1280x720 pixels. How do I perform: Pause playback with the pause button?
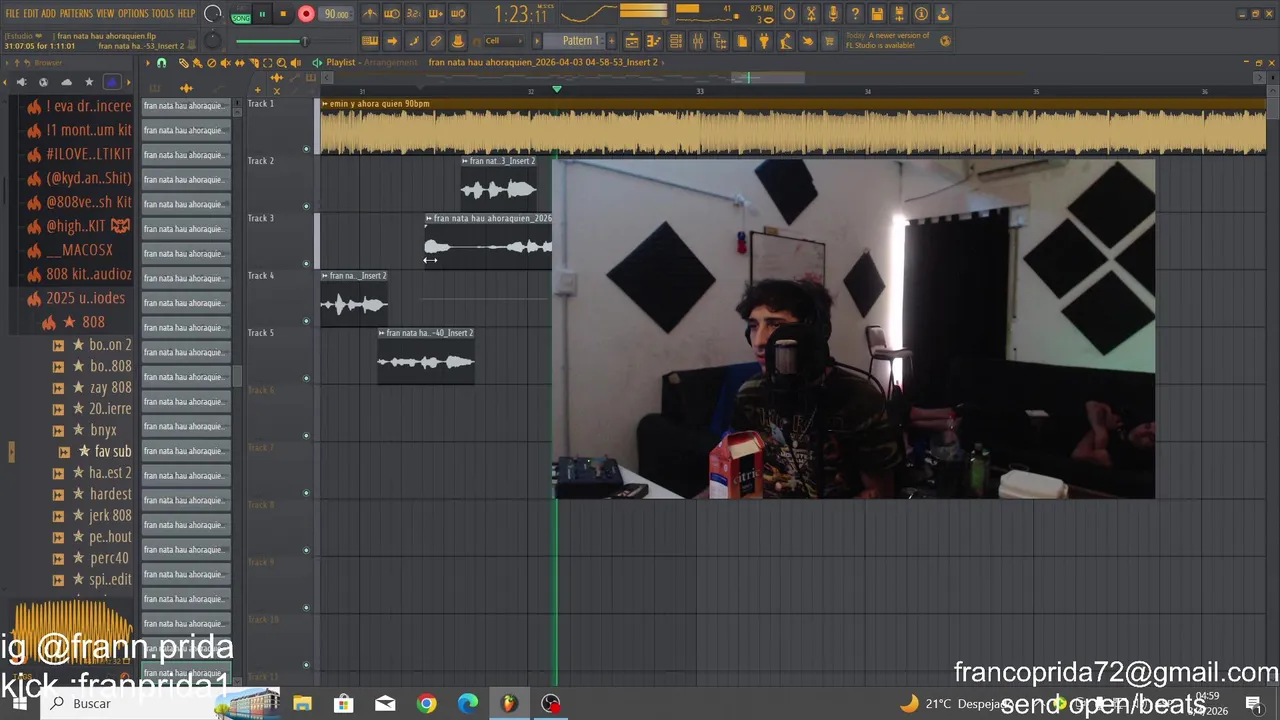click(x=262, y=14)
